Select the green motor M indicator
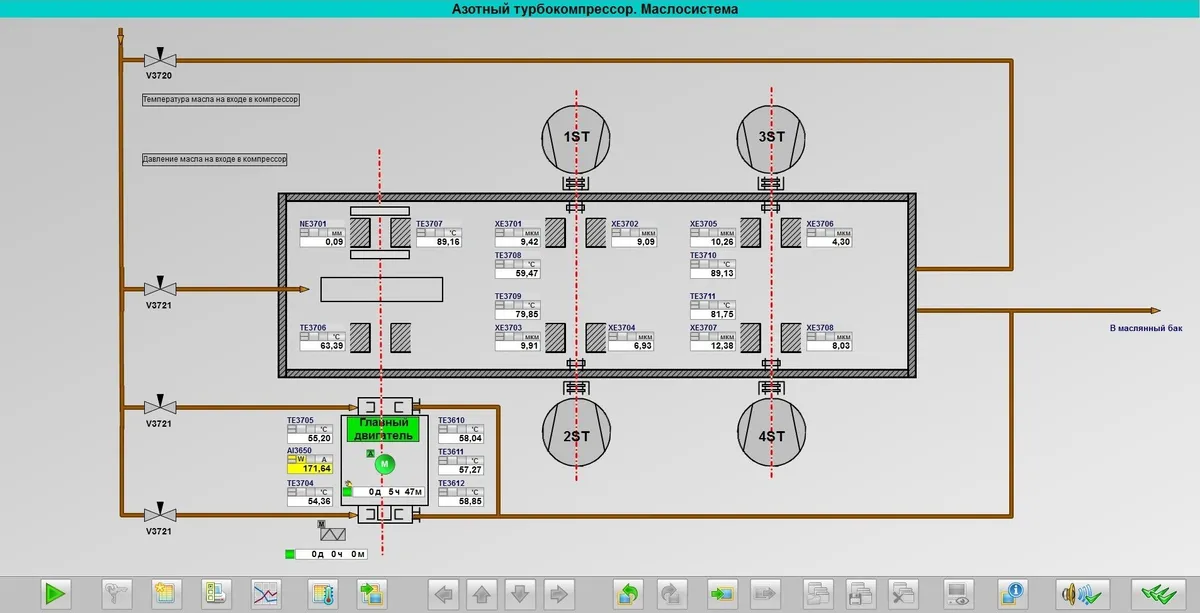 [x=385, y=464]
